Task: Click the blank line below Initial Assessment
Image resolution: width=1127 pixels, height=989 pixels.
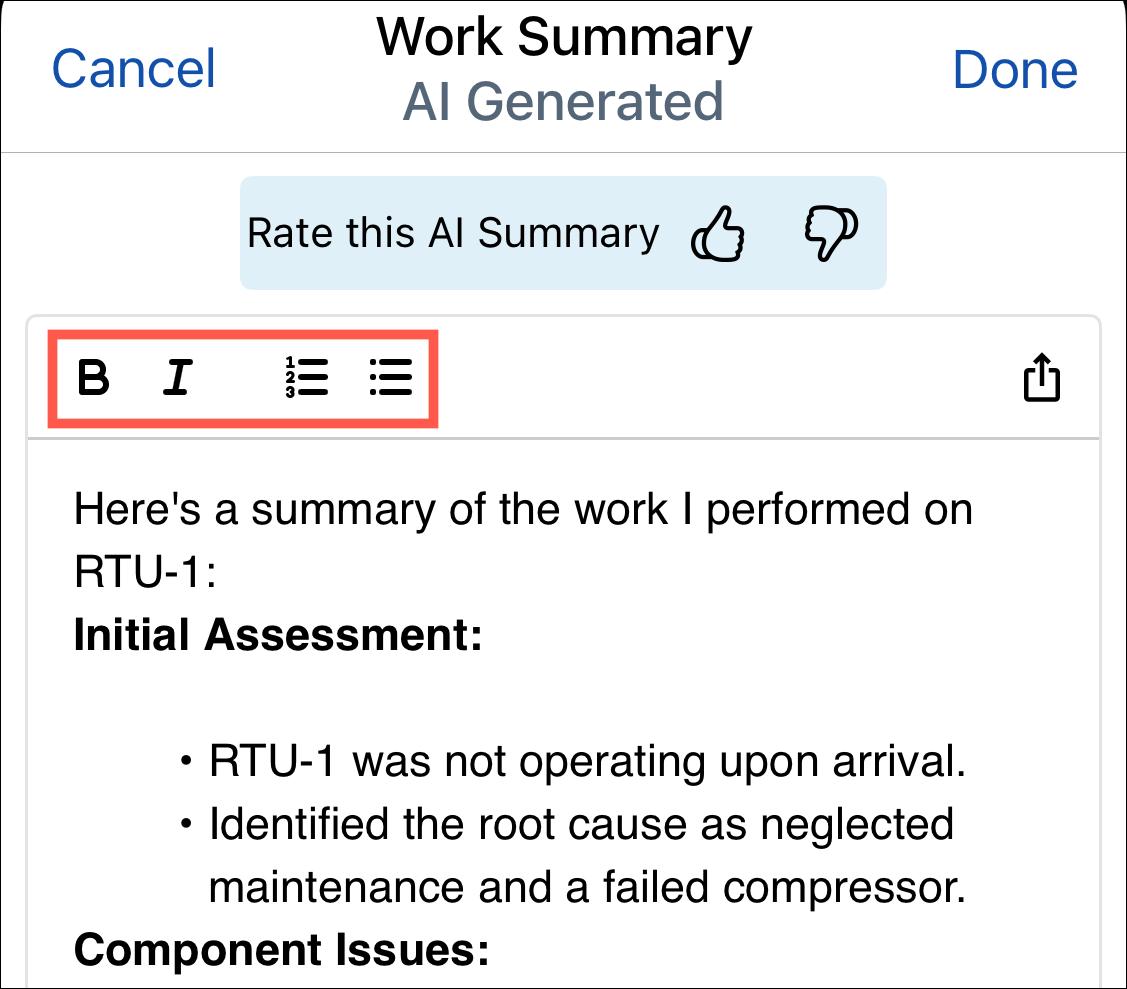Action: (x=563, y=698)
